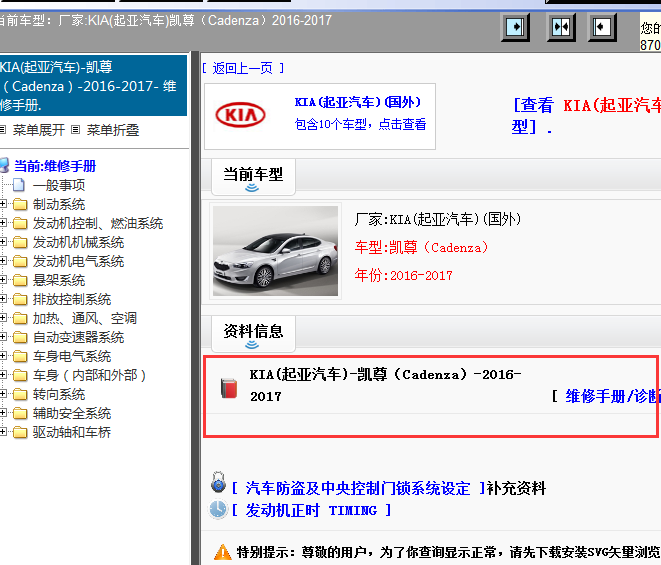Expand the 车身（内部和外部）node
This screenshot has width=661, height=565.
pos(3,375)
